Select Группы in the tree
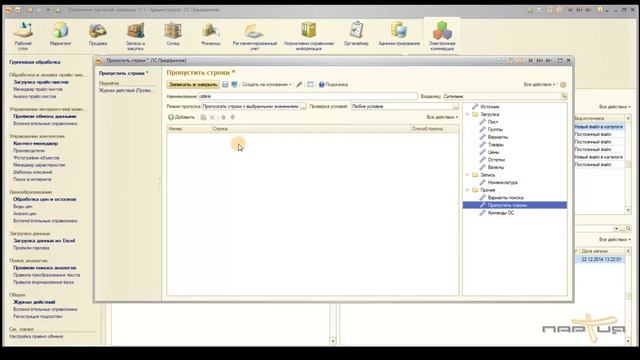 (x=495, y=129)
